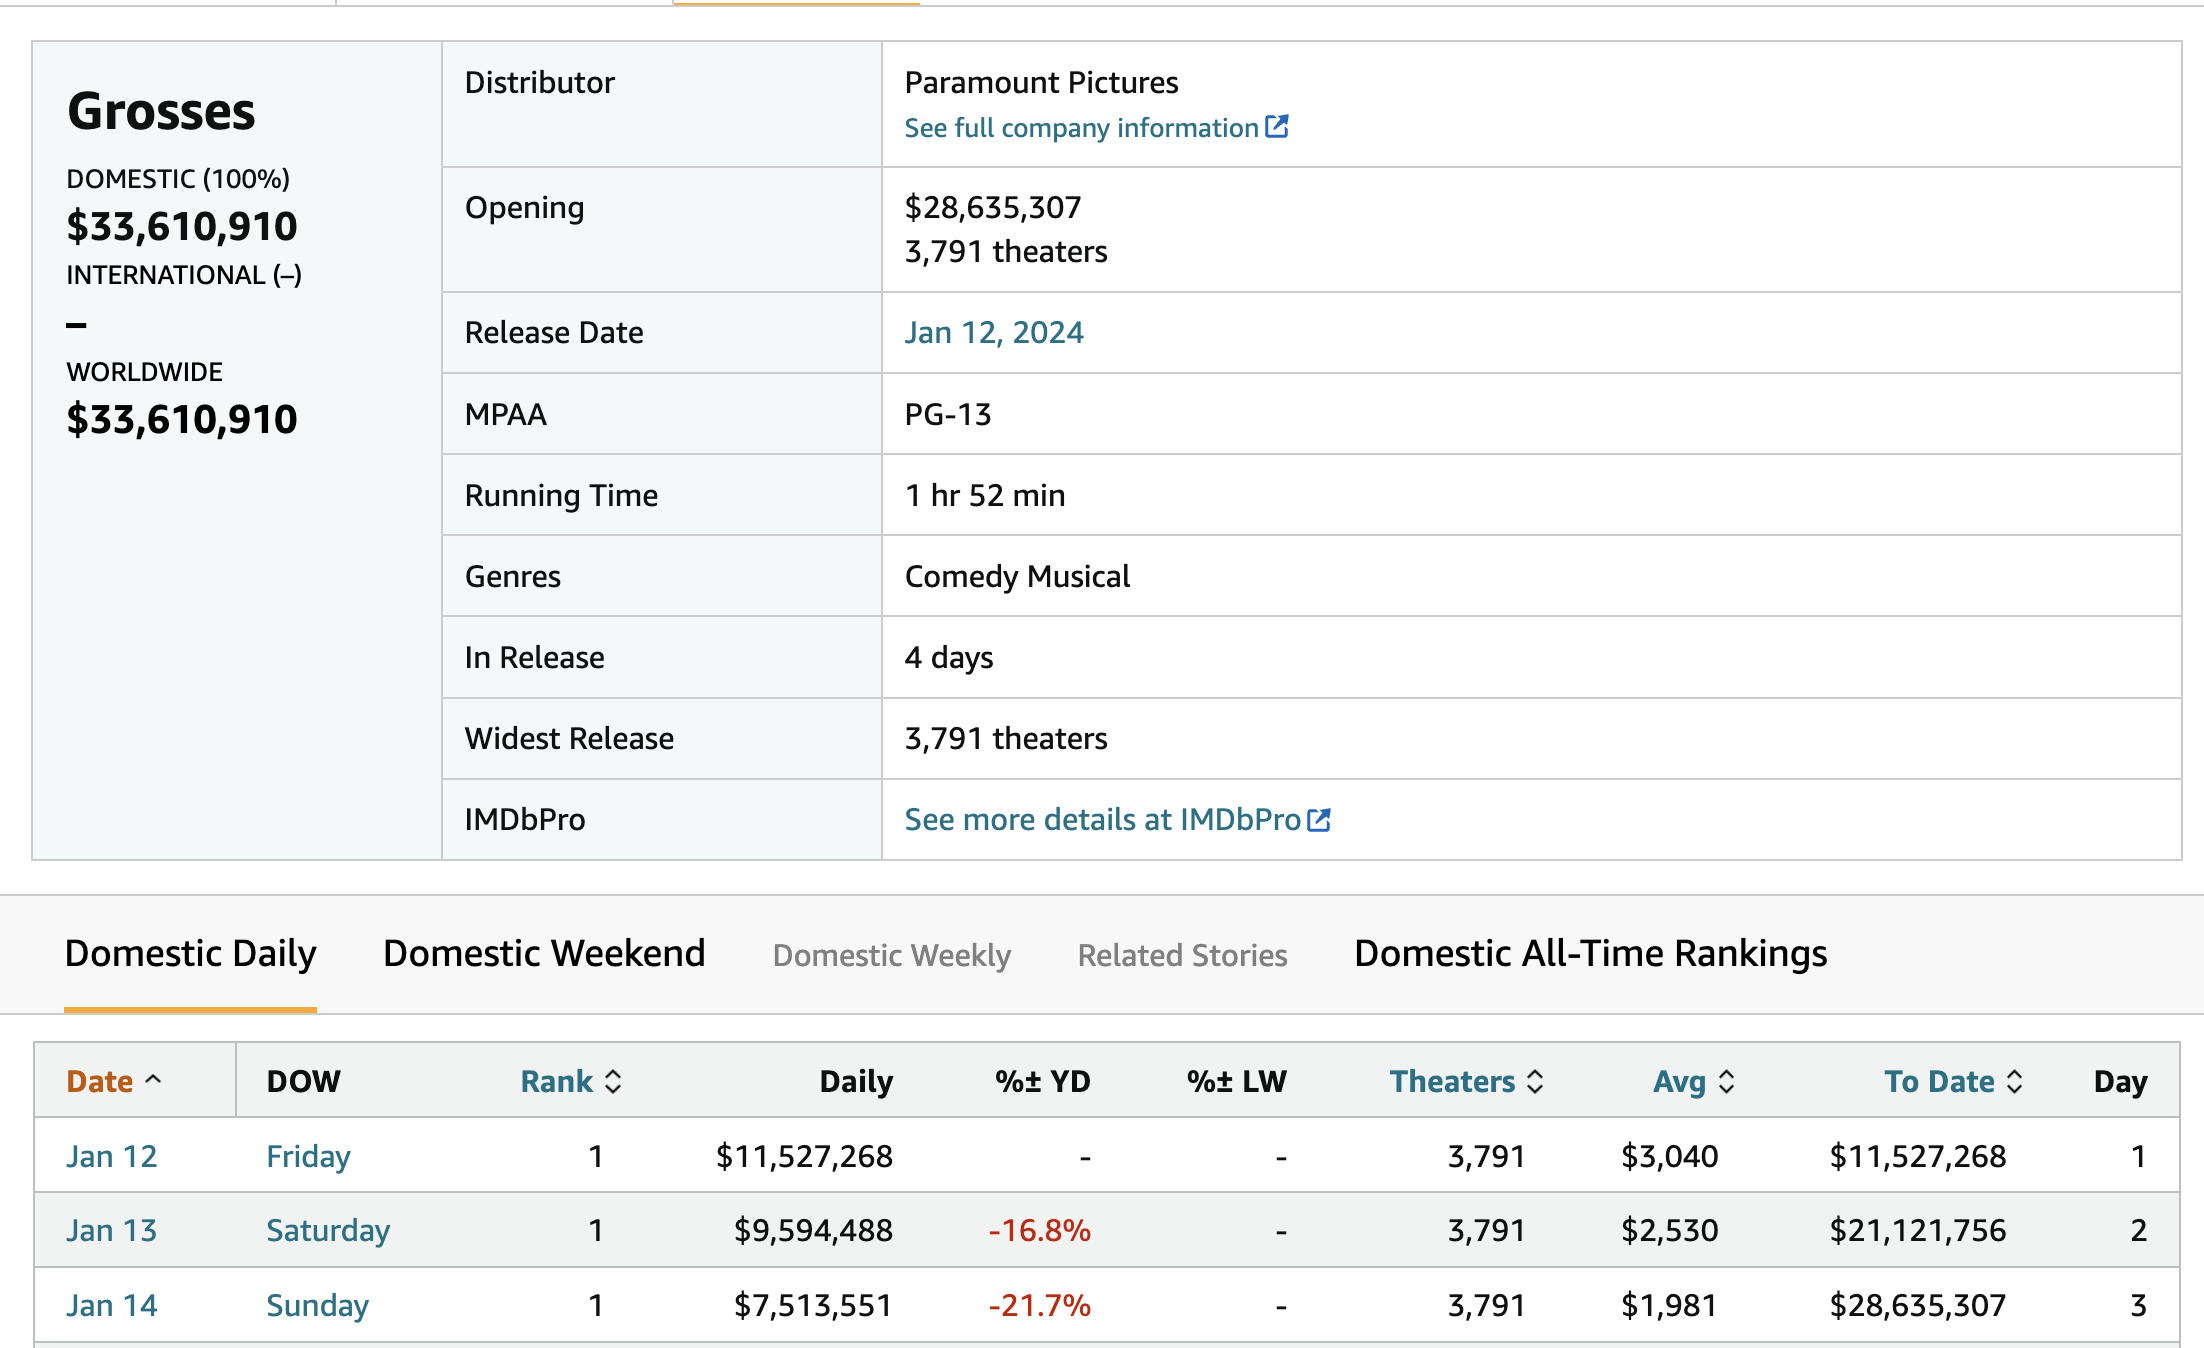The width and height of the screenshot is (2204, 1348).
Task: Follow See more details at IMDbPro link
Action: [x=1103, y=820]
